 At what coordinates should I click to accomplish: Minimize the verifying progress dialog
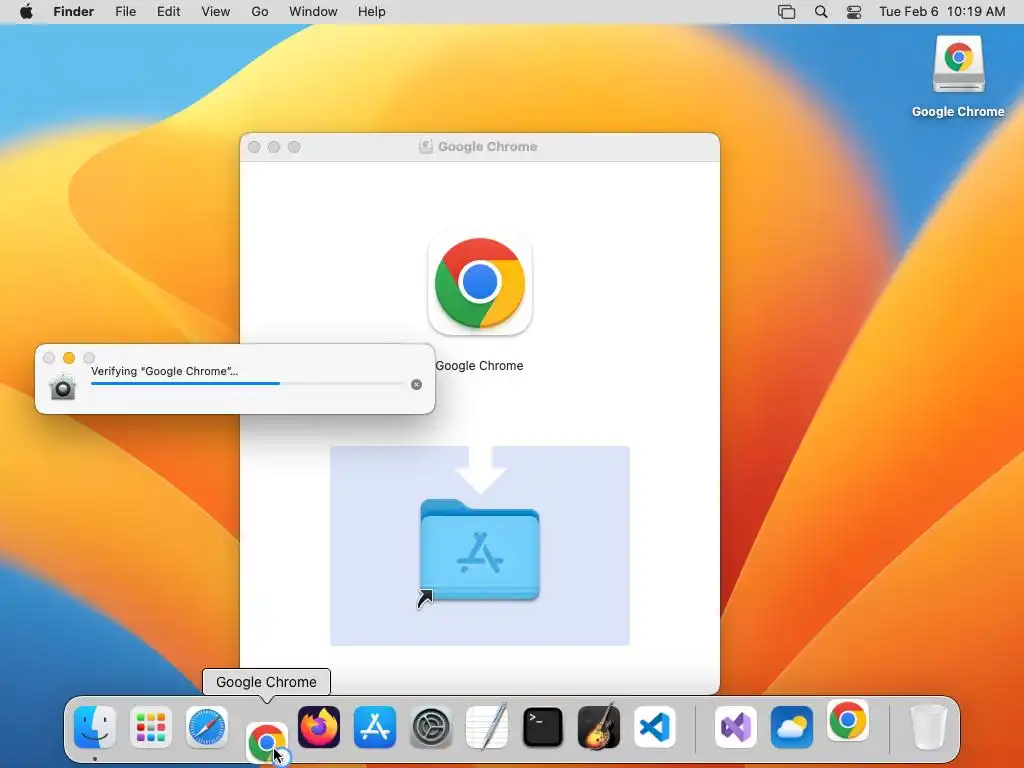coord(69,358)
